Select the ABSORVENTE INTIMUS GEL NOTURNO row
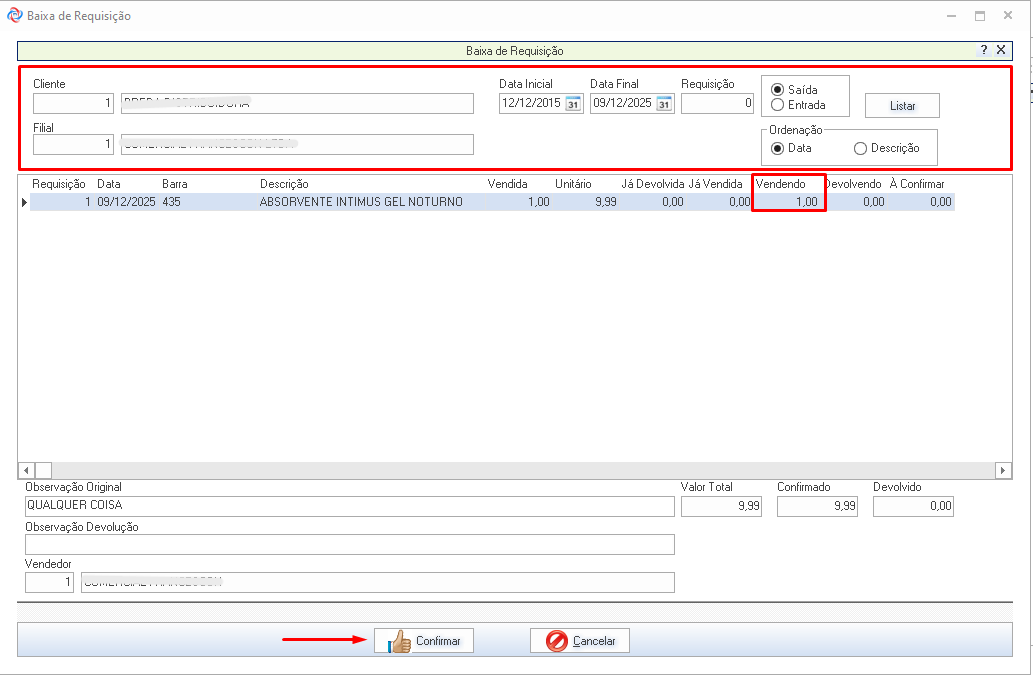 [x=360, y=202]
